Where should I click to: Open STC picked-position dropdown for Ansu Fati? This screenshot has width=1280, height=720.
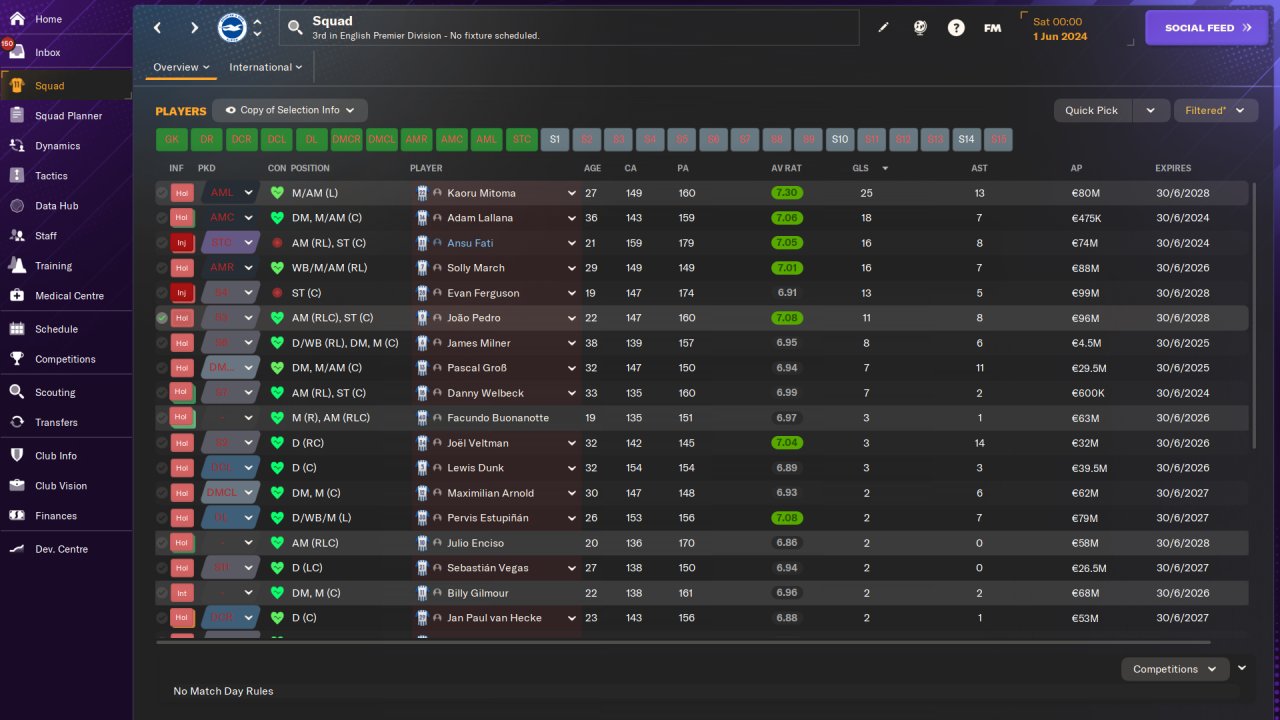coord(248,243)
